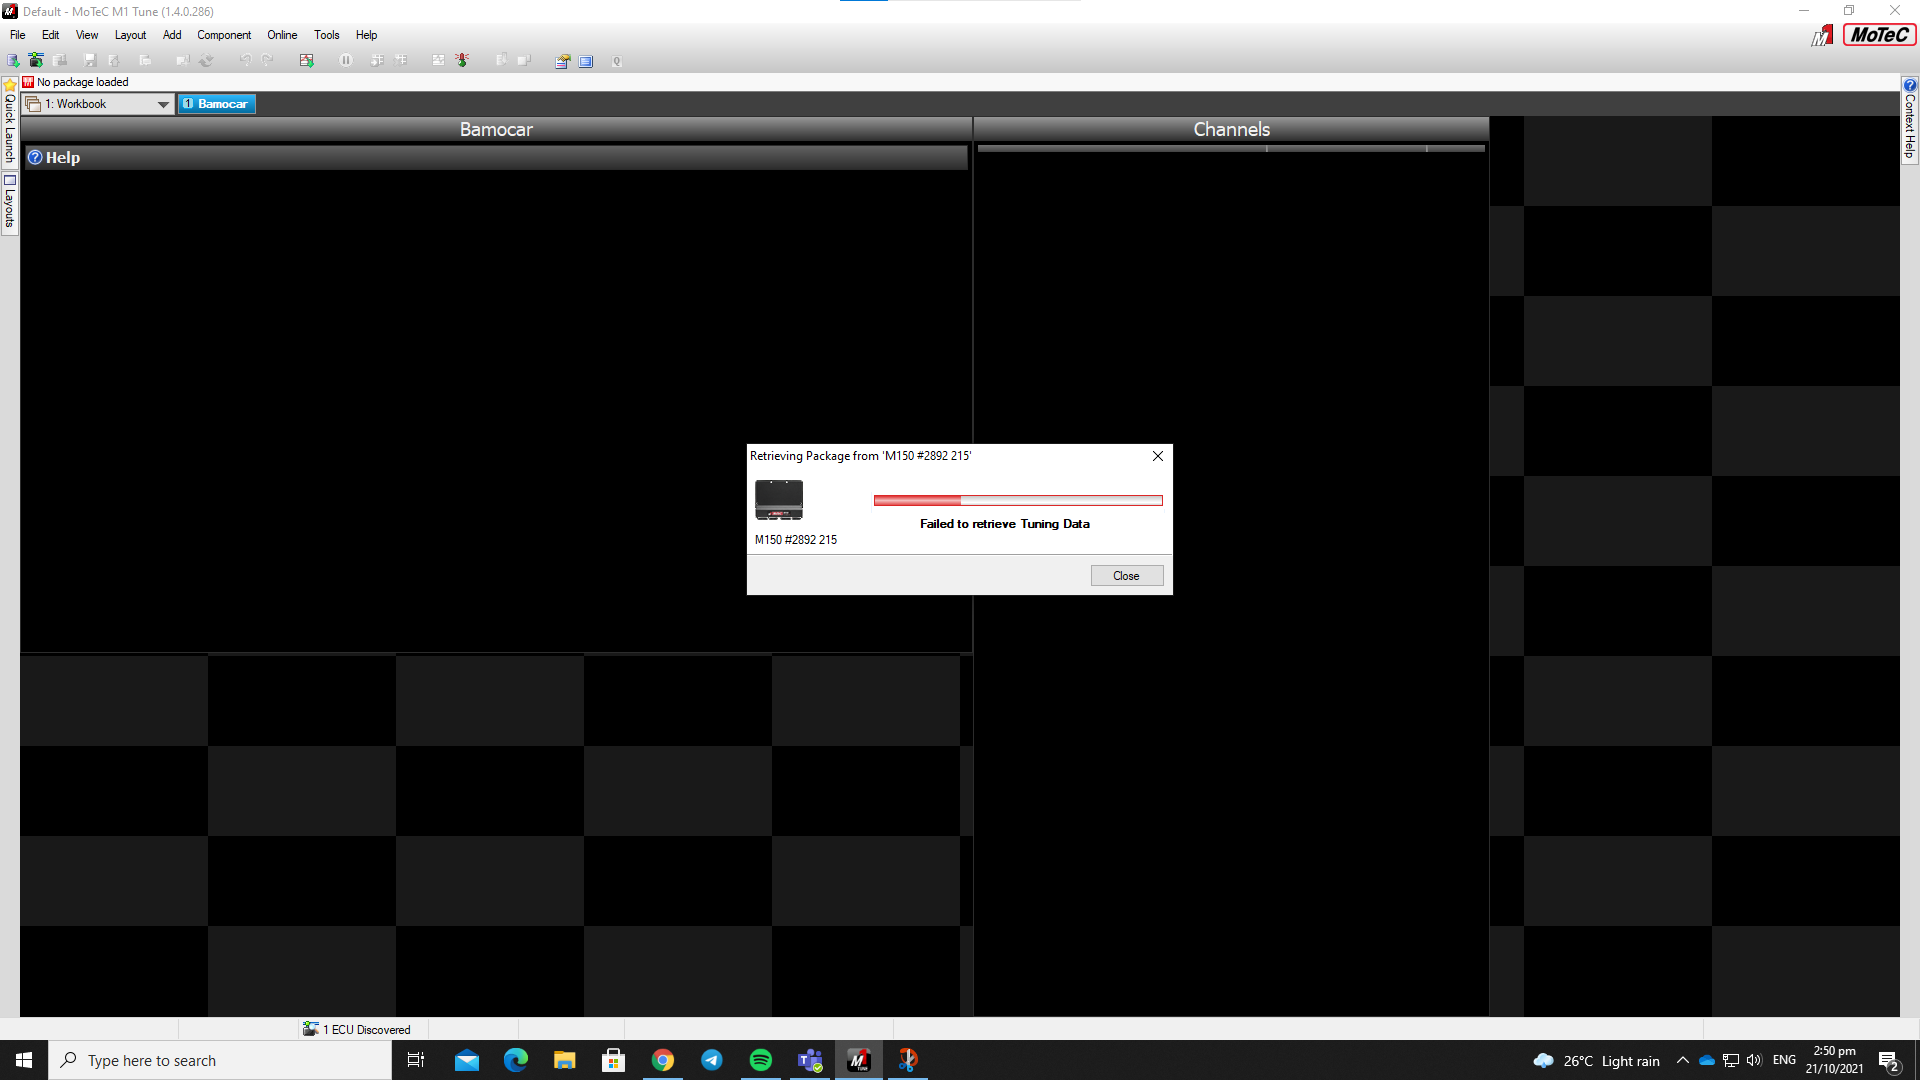Click the Help panel heading text
The height and width of the screenshot is (1080, 1920).
[x=63, y=158]
